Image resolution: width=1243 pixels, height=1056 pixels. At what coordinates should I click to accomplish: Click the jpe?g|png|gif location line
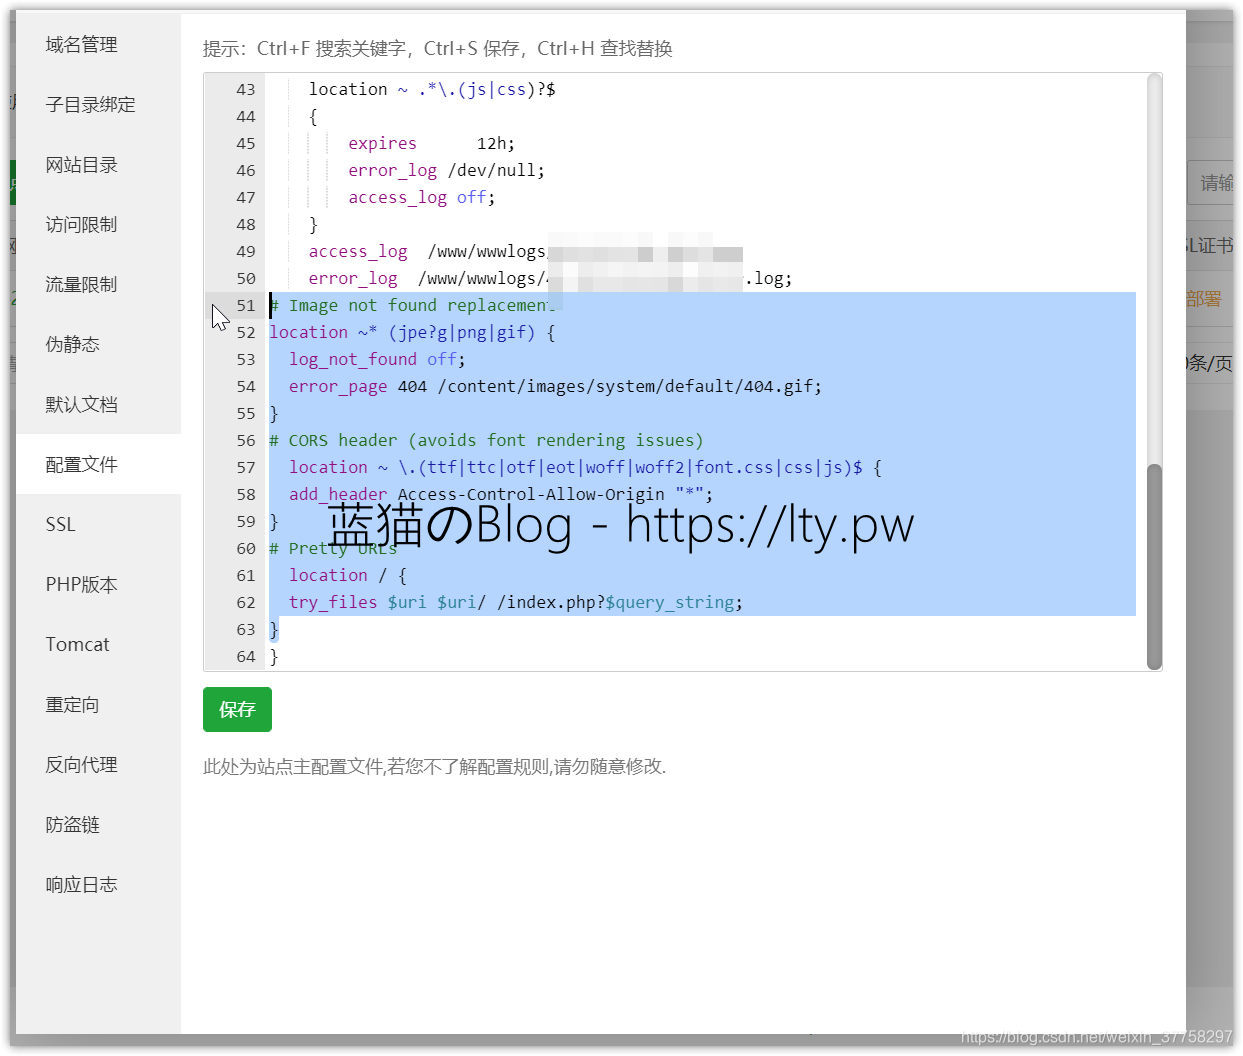coord(412,332)
